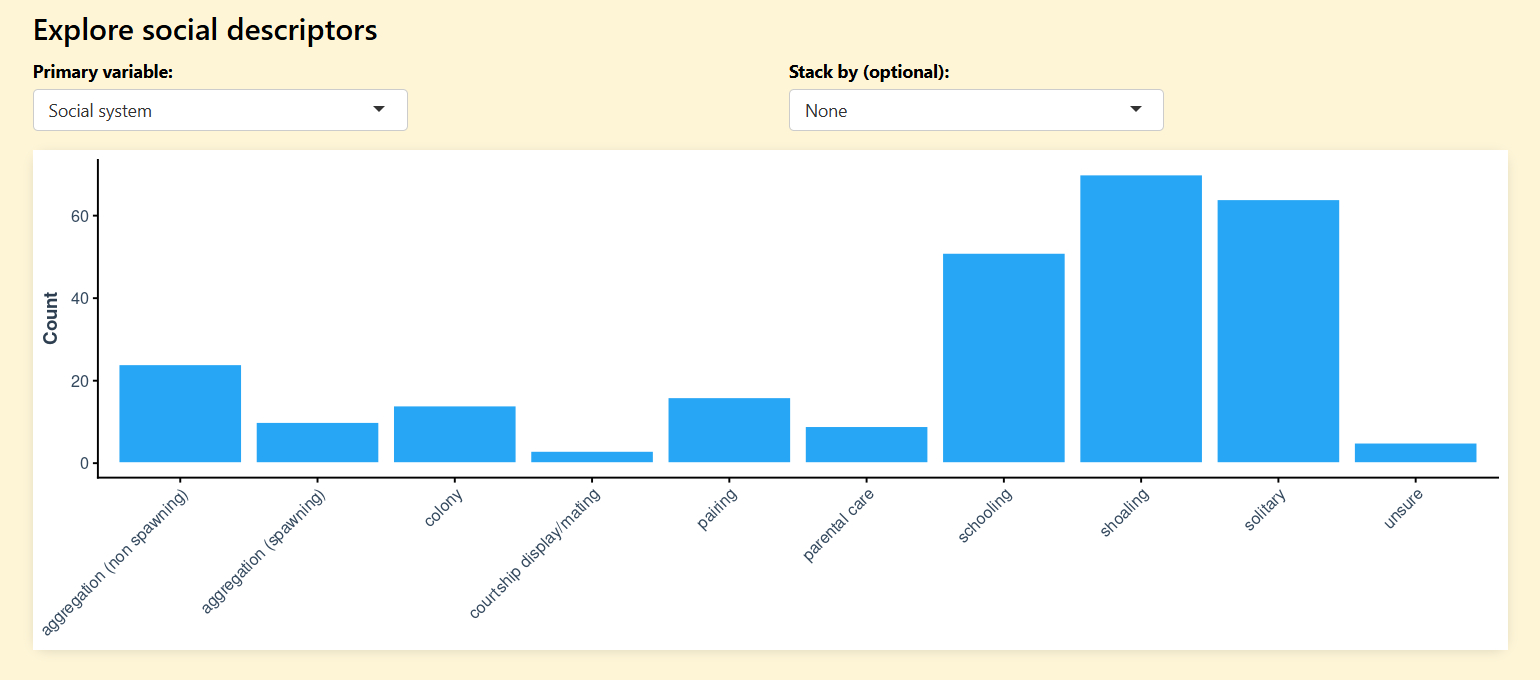Click the 'Count' y-axis title
1540x680 pixels.
[x=51, y=318]
